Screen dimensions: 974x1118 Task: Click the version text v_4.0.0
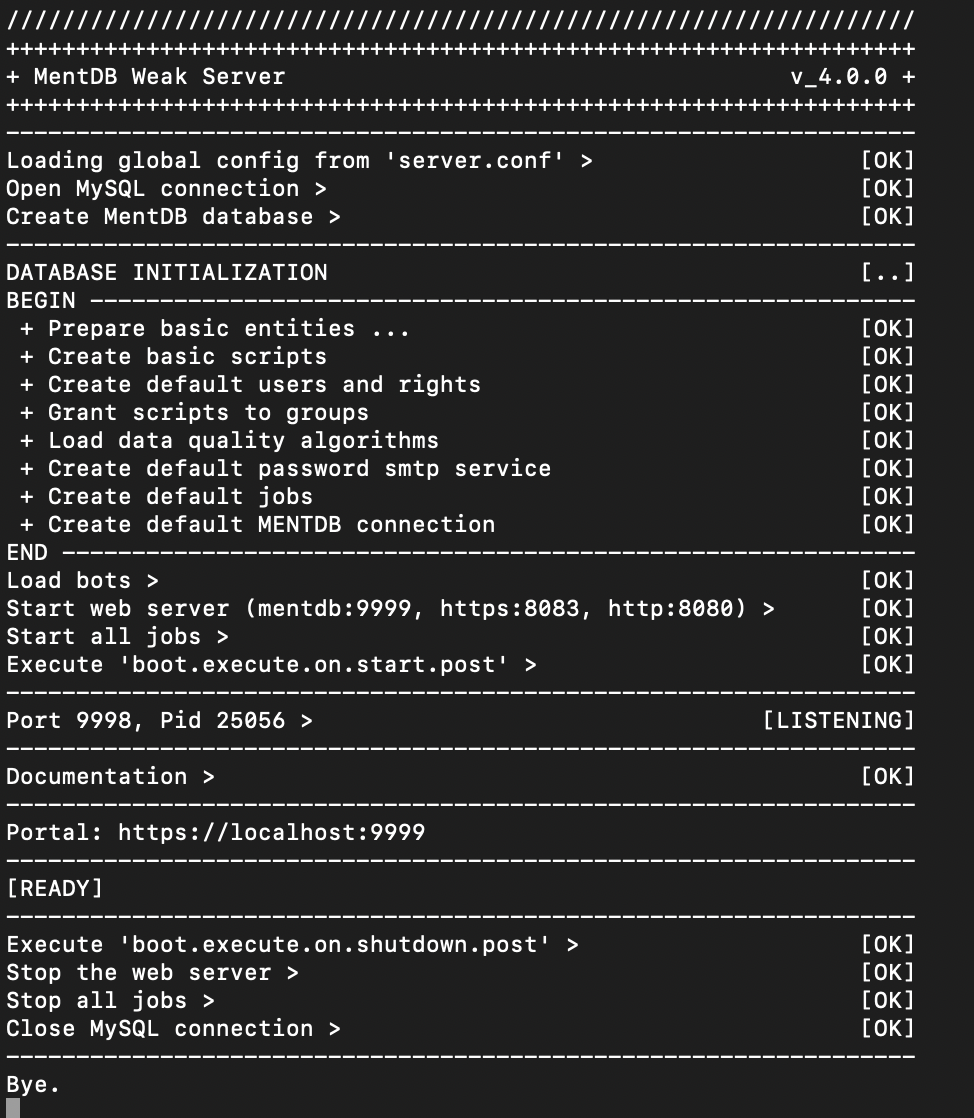838,77
